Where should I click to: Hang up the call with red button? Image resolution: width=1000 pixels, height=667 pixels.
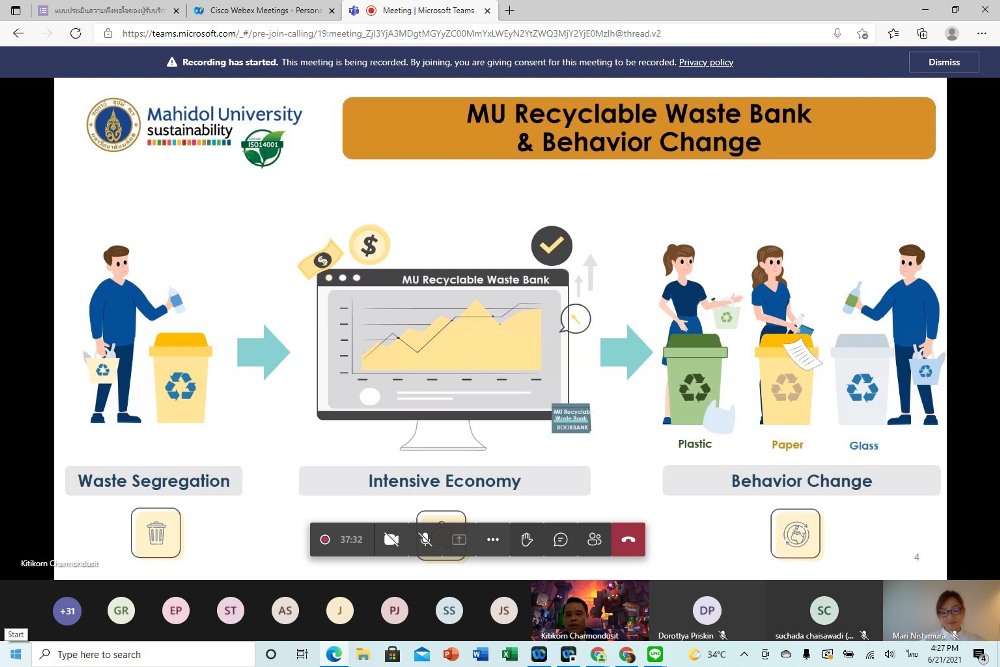[x=628, y=540]
